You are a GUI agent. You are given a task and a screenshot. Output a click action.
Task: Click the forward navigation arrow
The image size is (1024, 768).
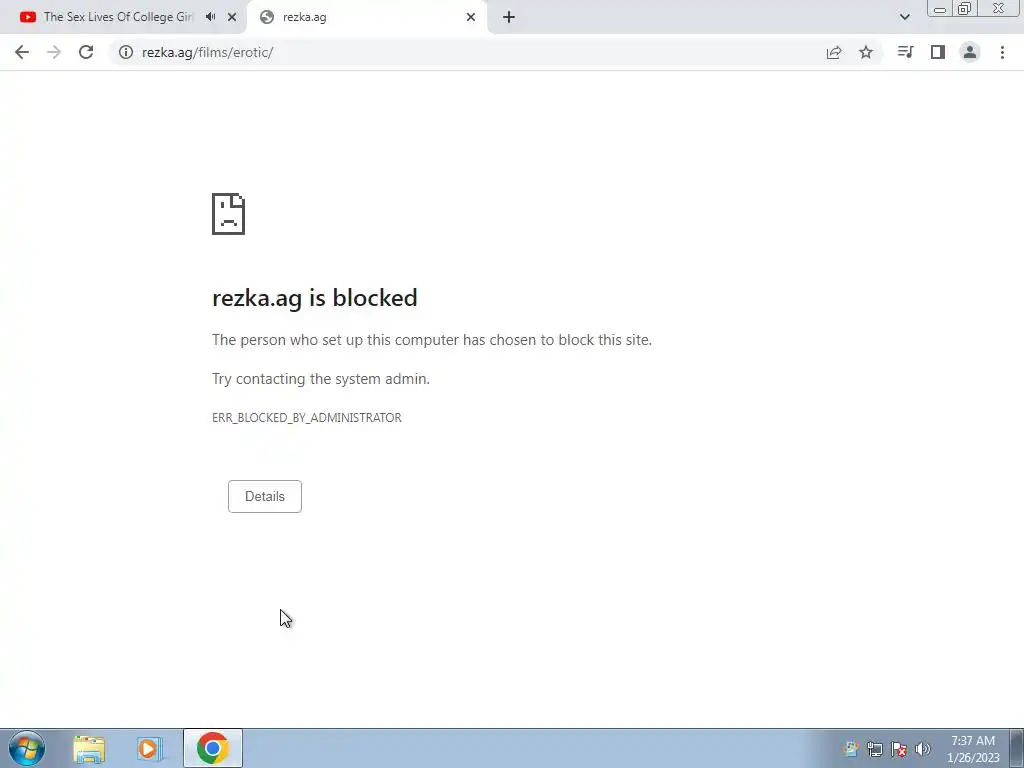point(54,52)
